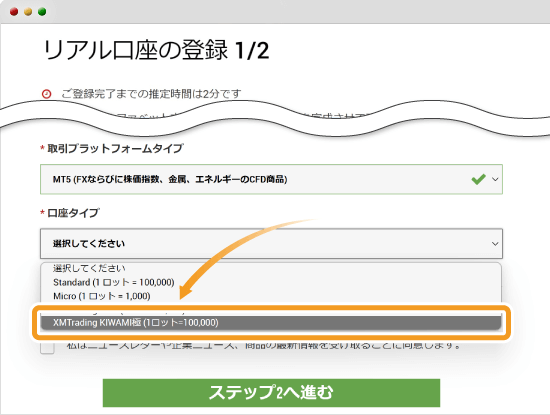
Task: Open the trading platform type dropdown
Action: [x=271, y=179]
